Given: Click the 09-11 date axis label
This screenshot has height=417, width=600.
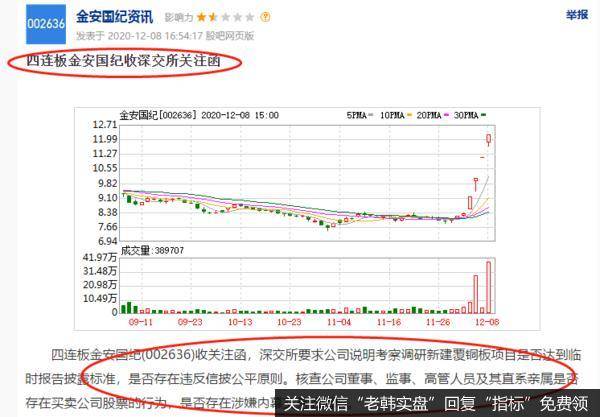Looking at the screenshot, I should (x=140, y=322).
